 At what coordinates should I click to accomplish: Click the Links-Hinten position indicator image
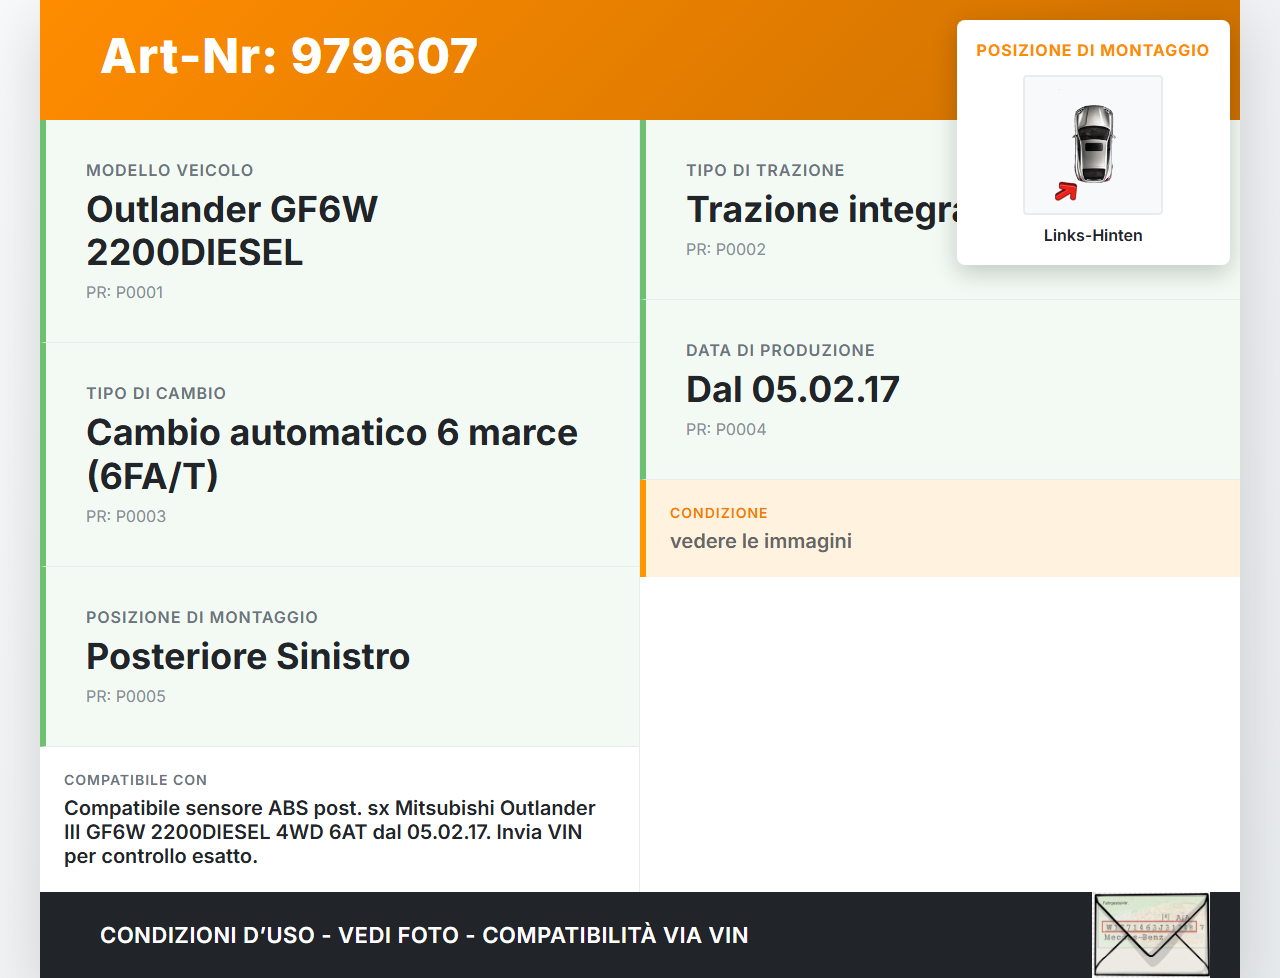[x=1092, y=144]
